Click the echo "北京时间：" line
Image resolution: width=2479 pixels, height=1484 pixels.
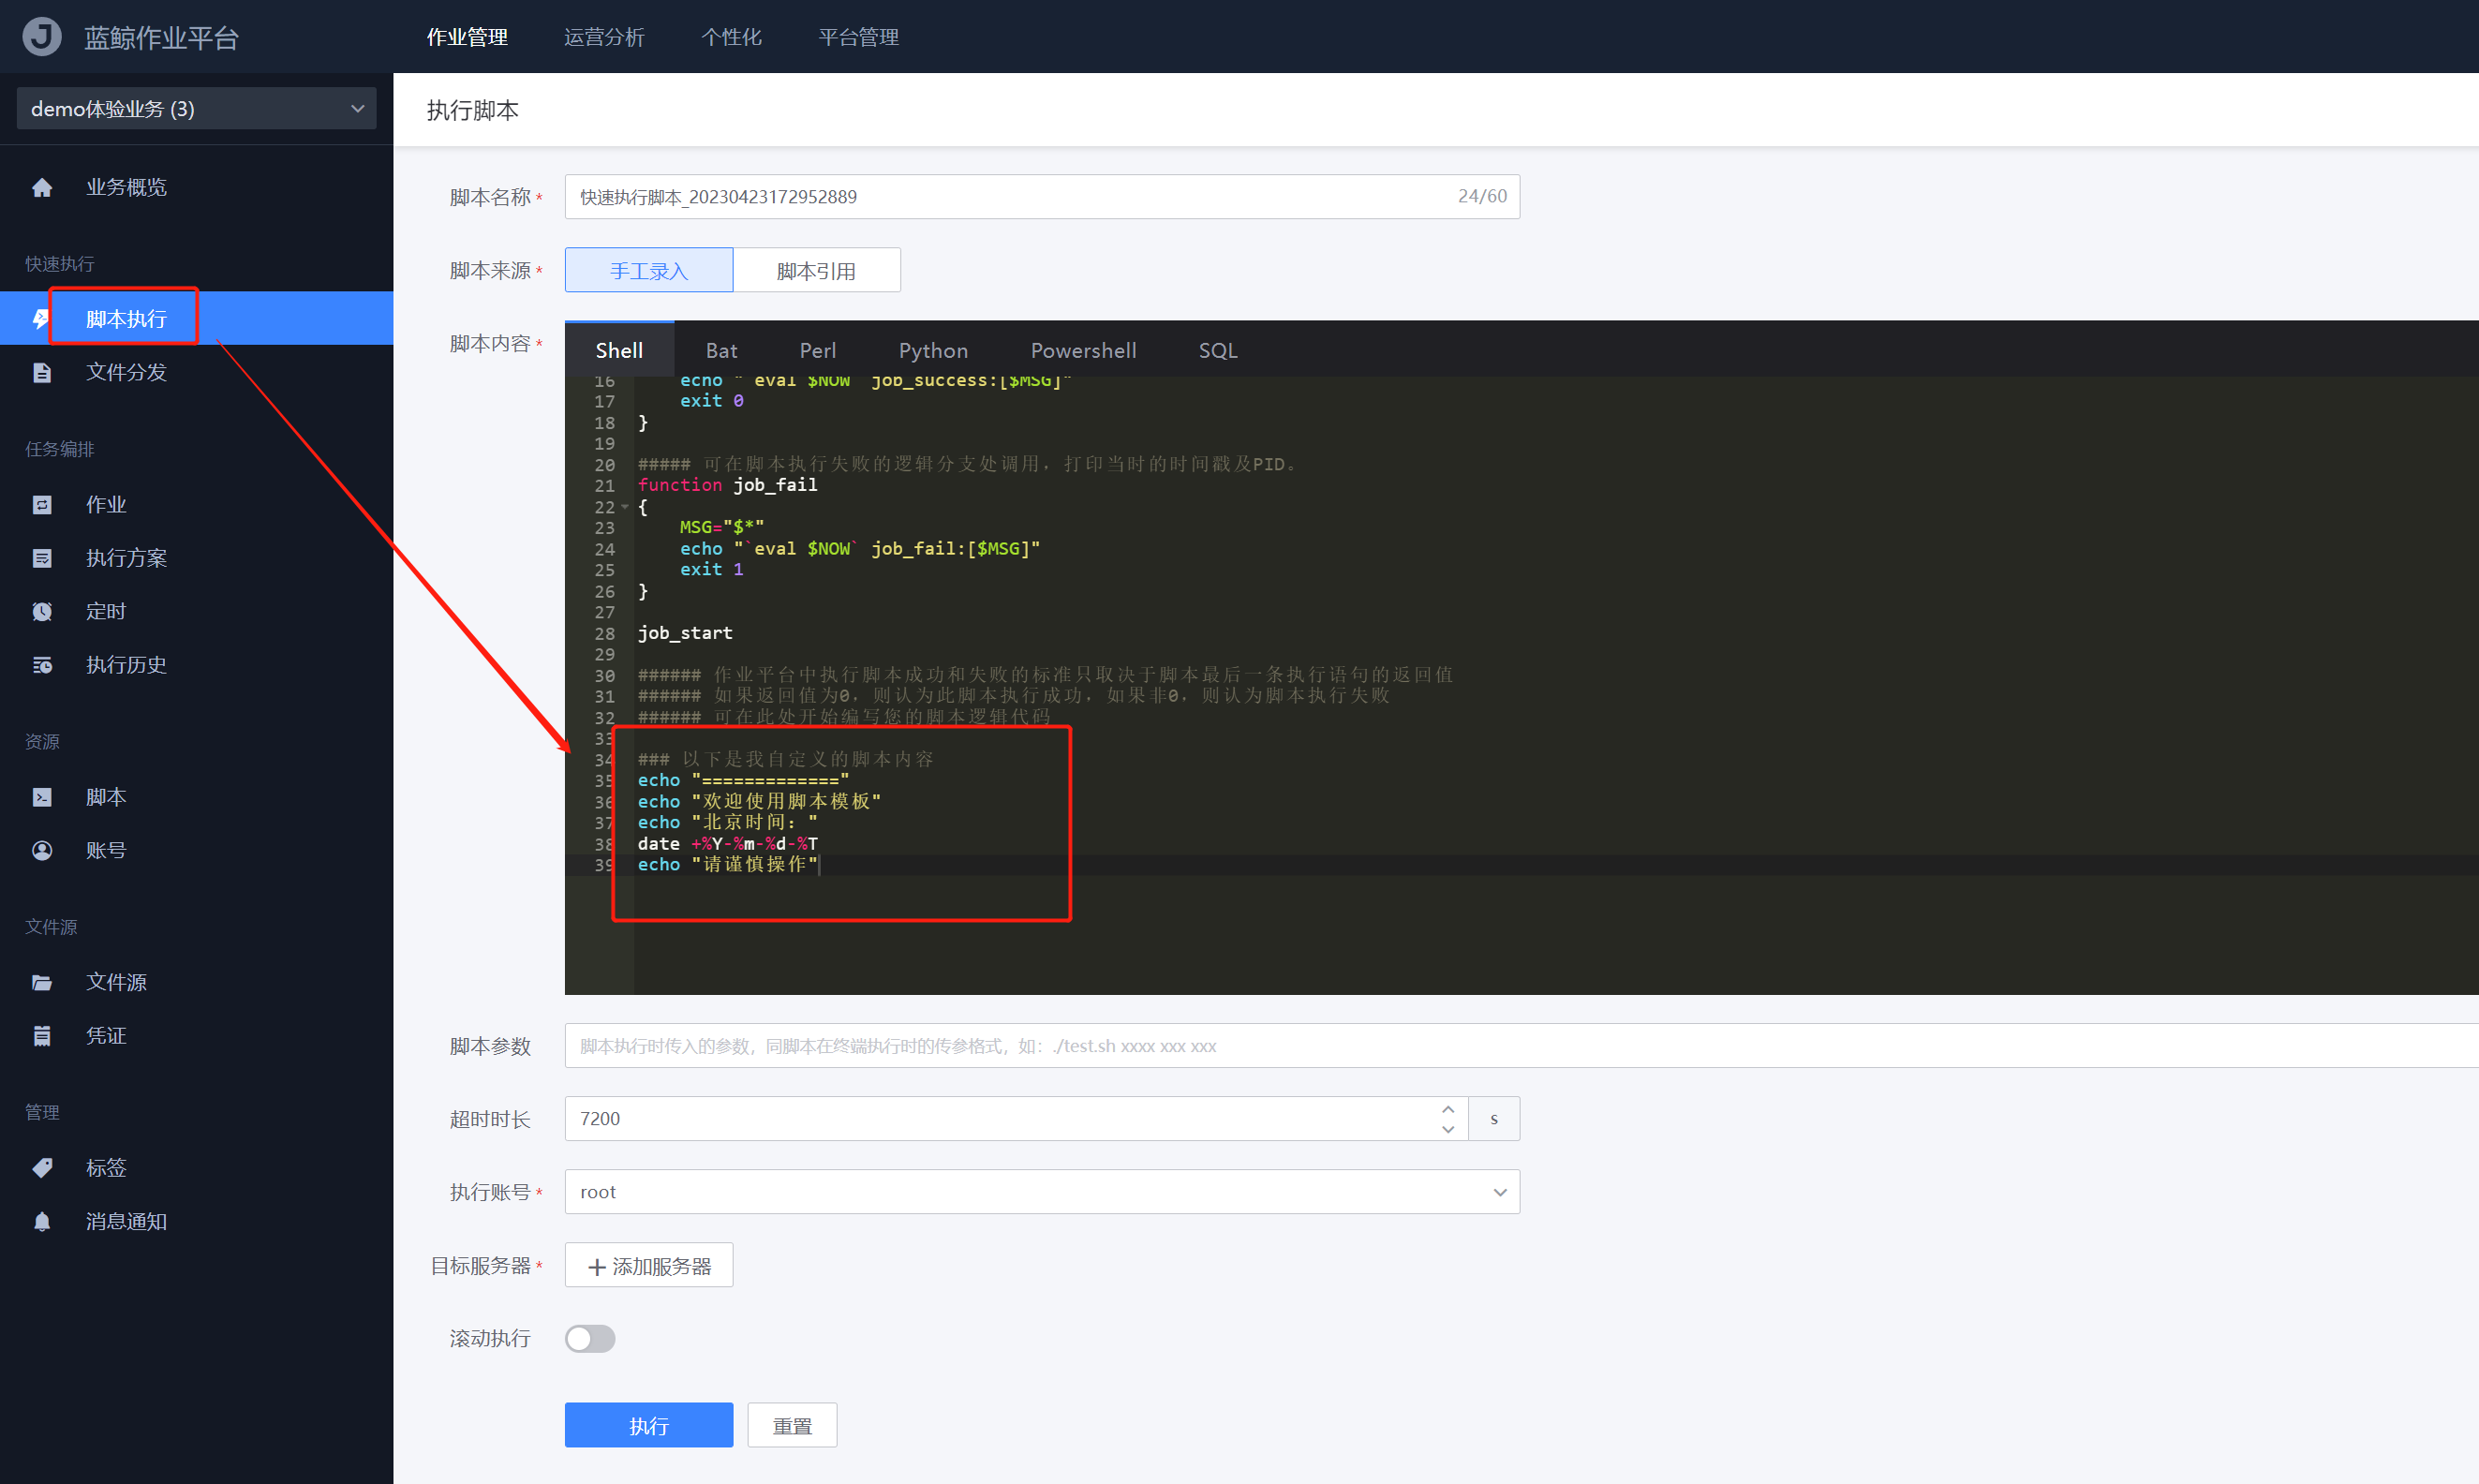coord(728,823)
